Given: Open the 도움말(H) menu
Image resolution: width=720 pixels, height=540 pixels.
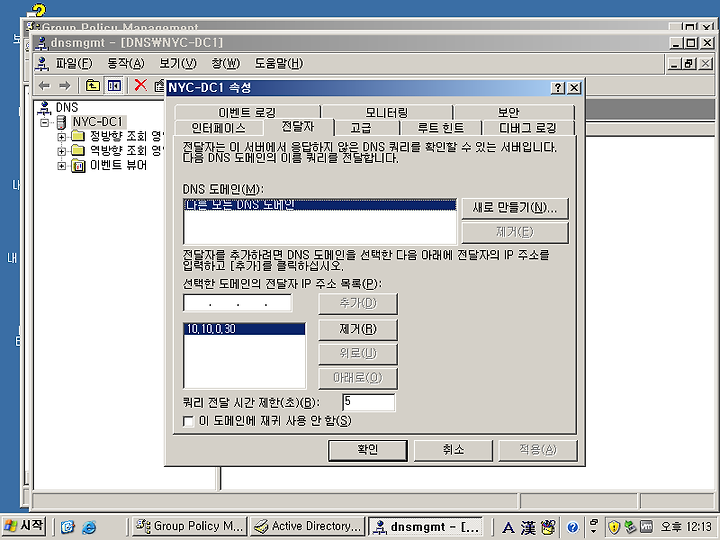Looking at the screenshot, I should point(279,63).
